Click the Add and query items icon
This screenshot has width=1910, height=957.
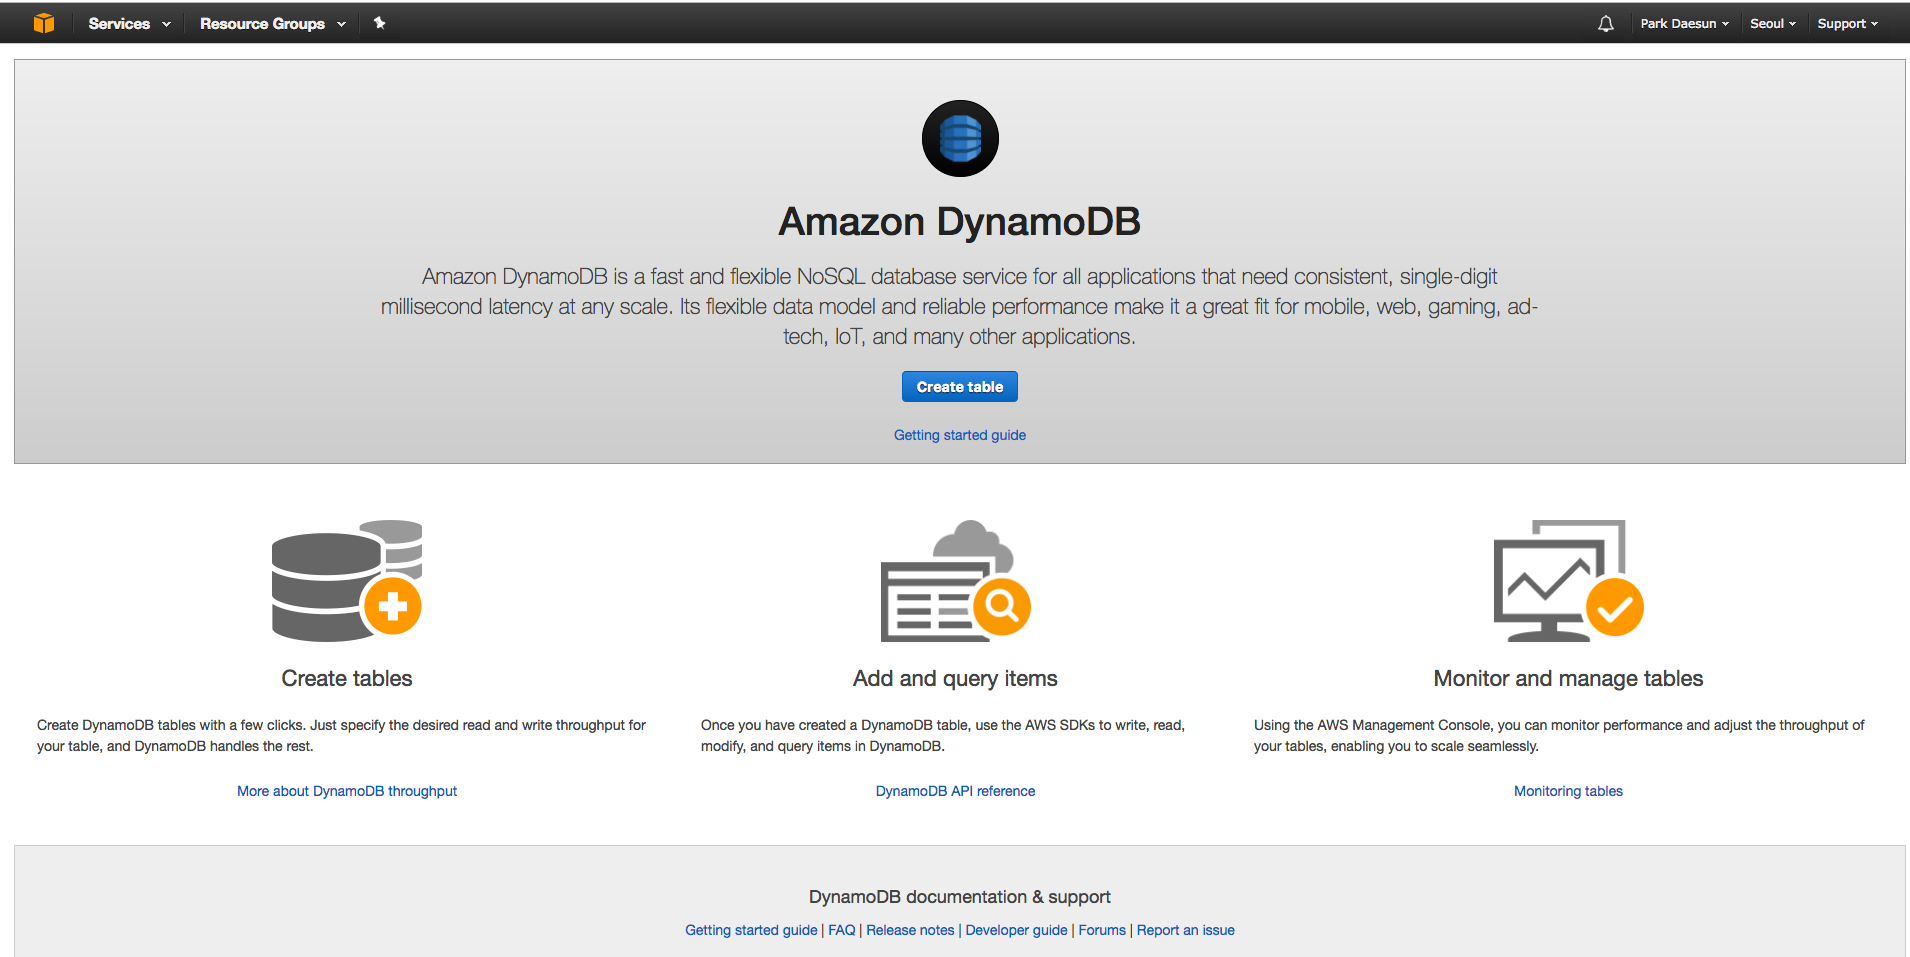coord(955,582)
